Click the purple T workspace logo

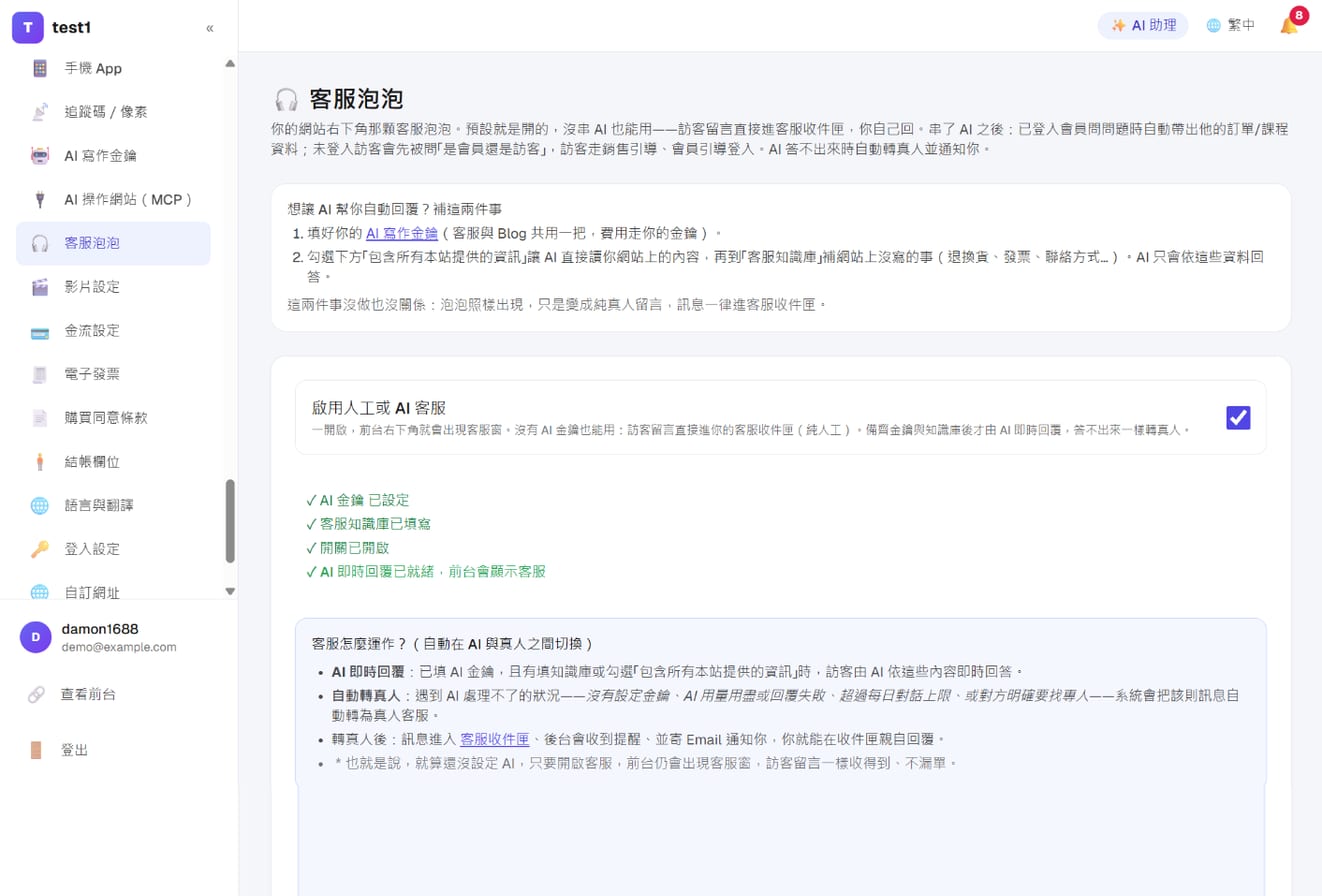pyautogui.click(x=28, y=27)
